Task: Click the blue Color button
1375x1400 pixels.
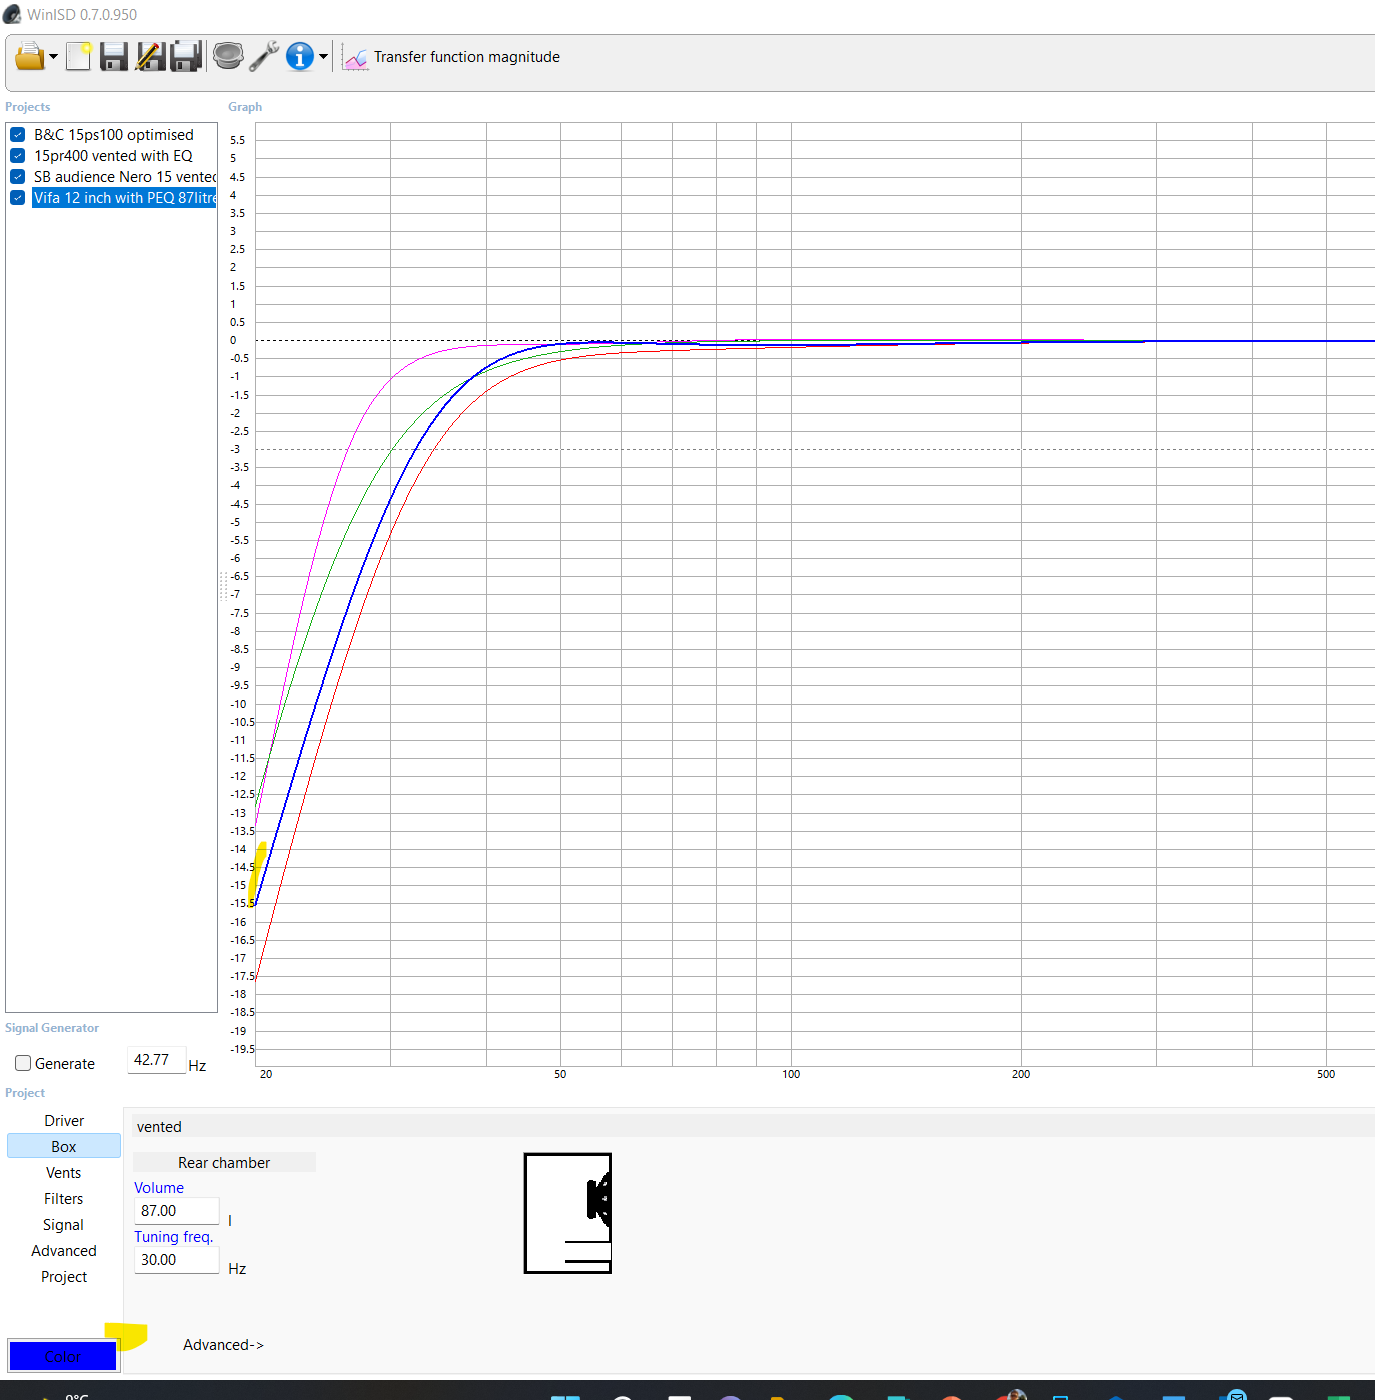Action: tap(62, 1356)
